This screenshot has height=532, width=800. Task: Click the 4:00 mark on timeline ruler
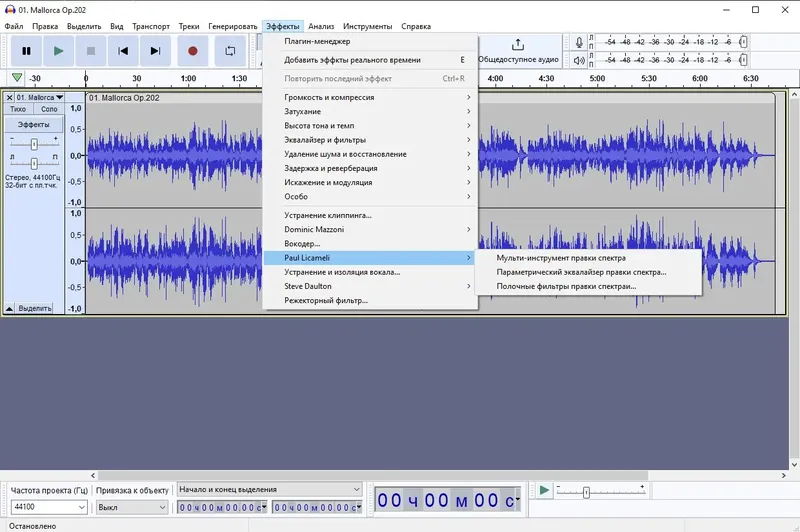pos(495,79)
